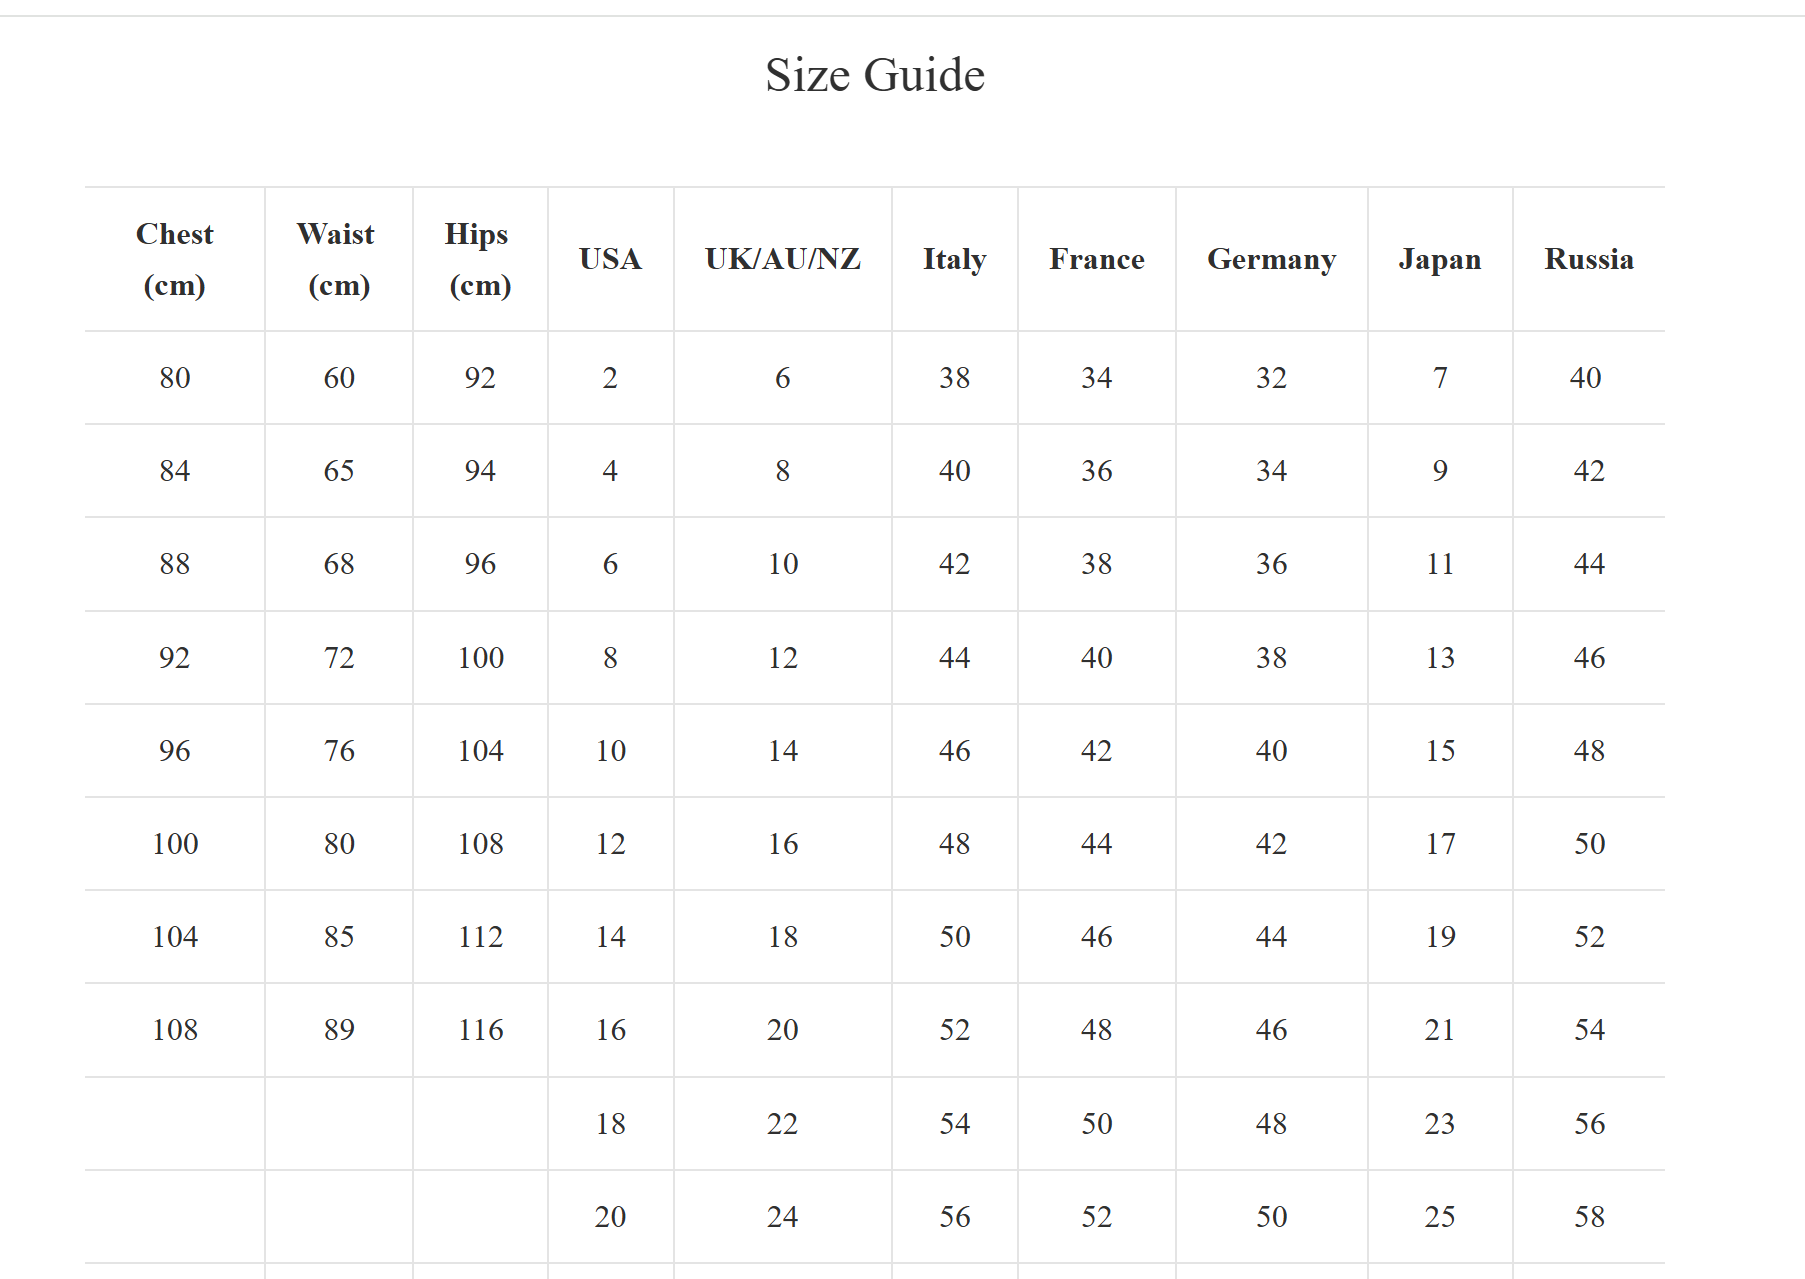Click the Italy column header
This screenshot has height=1279, width=1805.
pyautogui.click(x=954, y=259)
